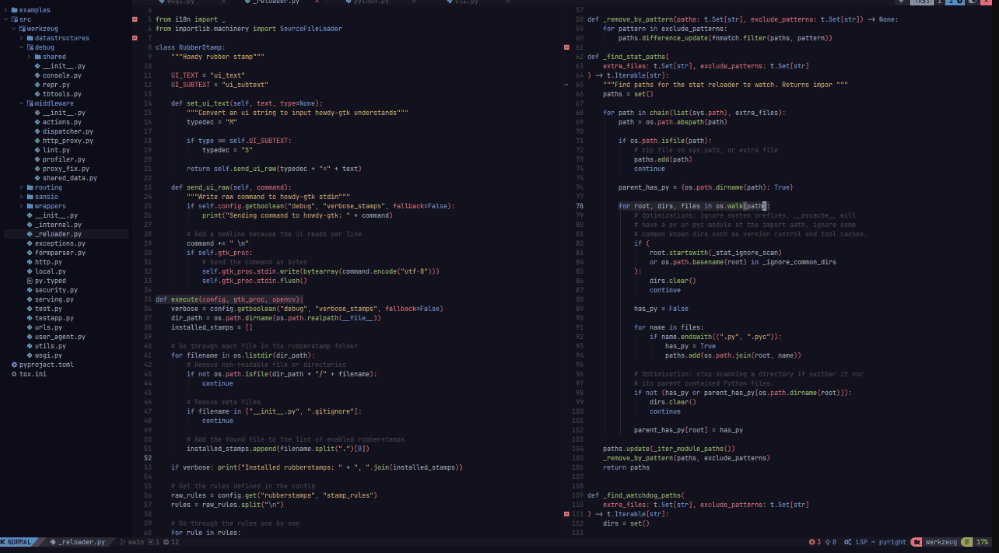Click the werkzeug directory label in status bar
The width and height of the screenshot is (999, 553).
tap(941, 542)
